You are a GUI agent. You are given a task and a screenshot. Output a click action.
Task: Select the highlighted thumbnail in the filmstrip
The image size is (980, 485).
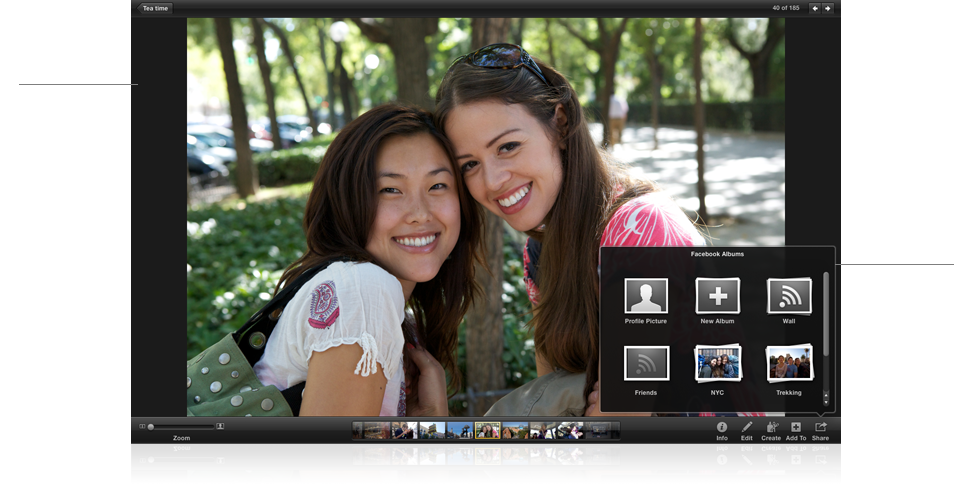pos(487,430)
